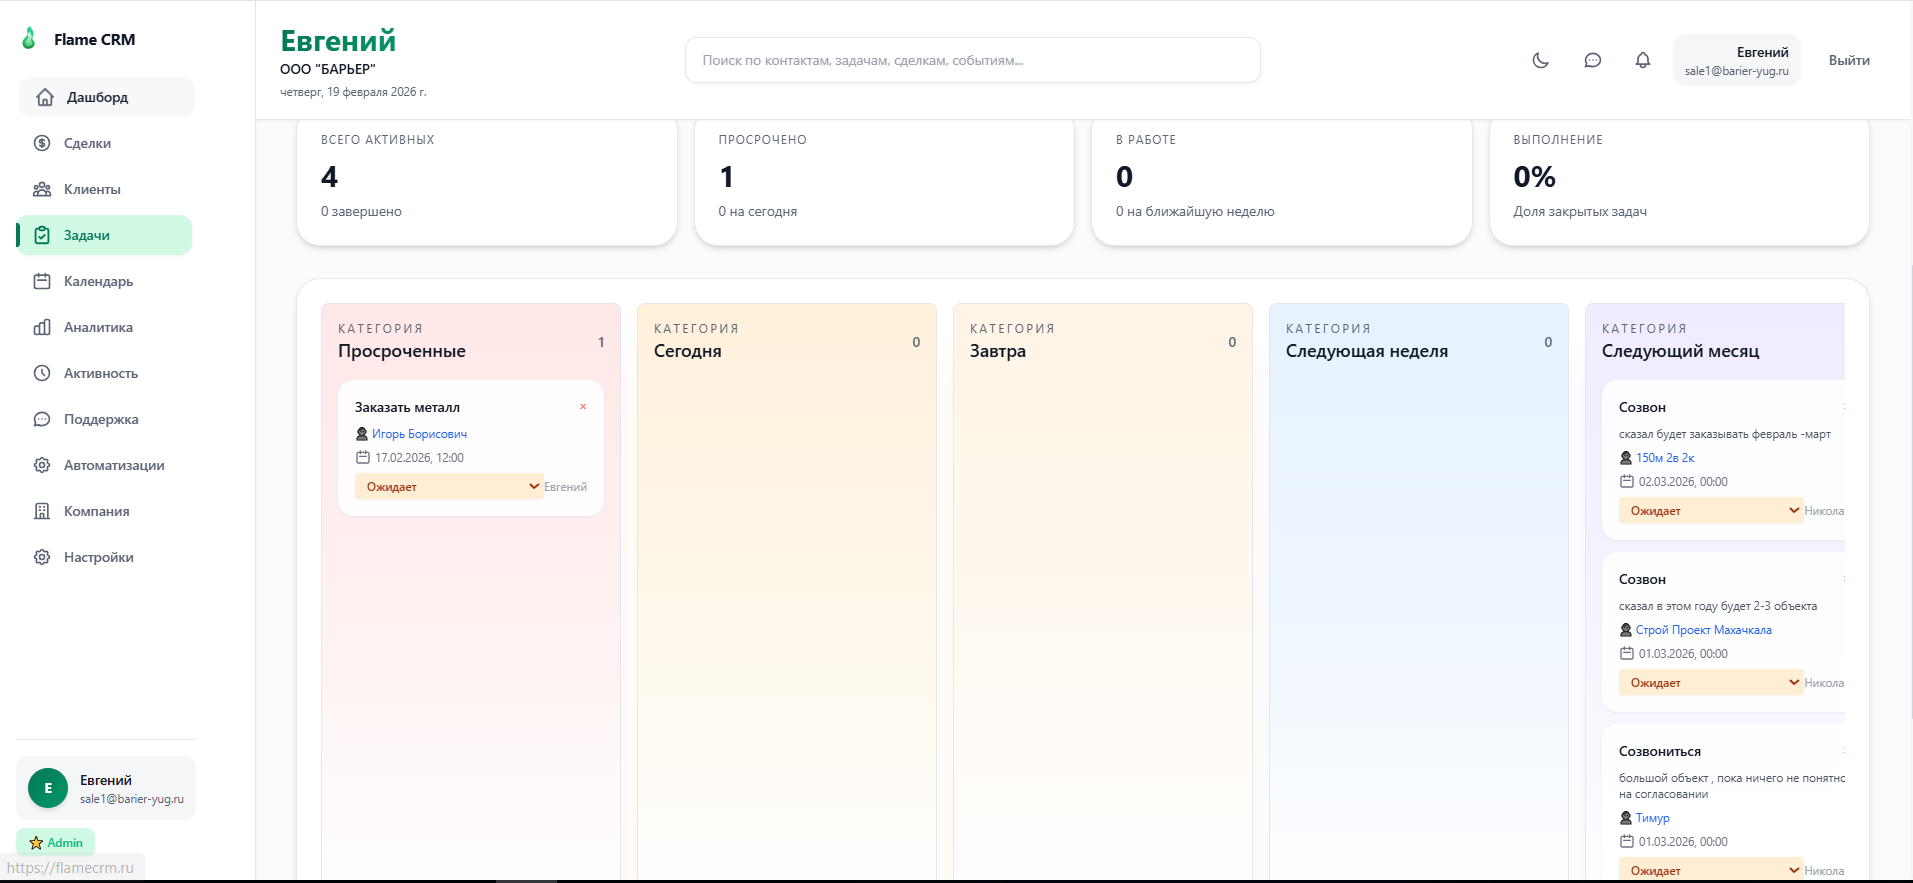The width and height of the screenshot is (1913, 883).
Task: Open the Строй Проект Махачкала contact link
Action: tap(1703, 630)
